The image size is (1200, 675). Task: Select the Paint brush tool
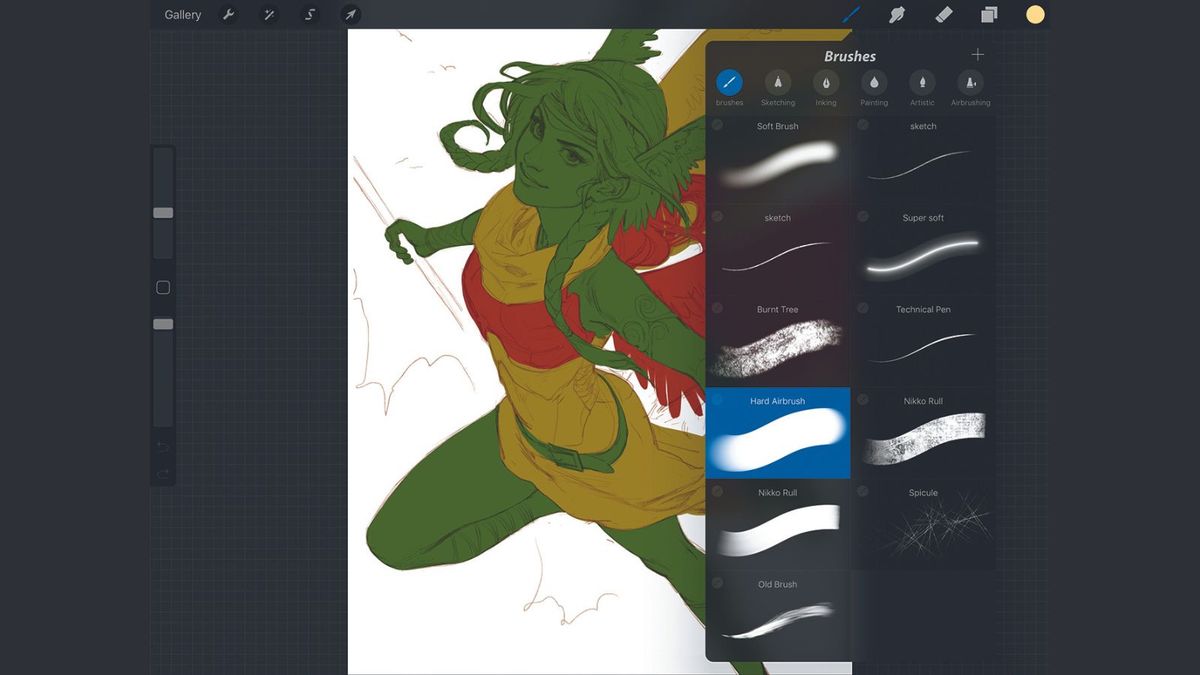(852, 14)
